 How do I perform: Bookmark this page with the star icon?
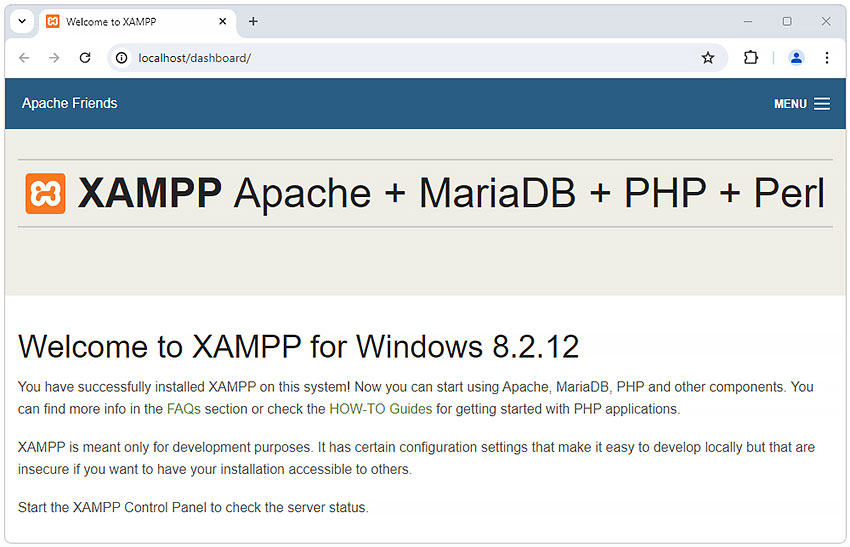pos(707,57)
